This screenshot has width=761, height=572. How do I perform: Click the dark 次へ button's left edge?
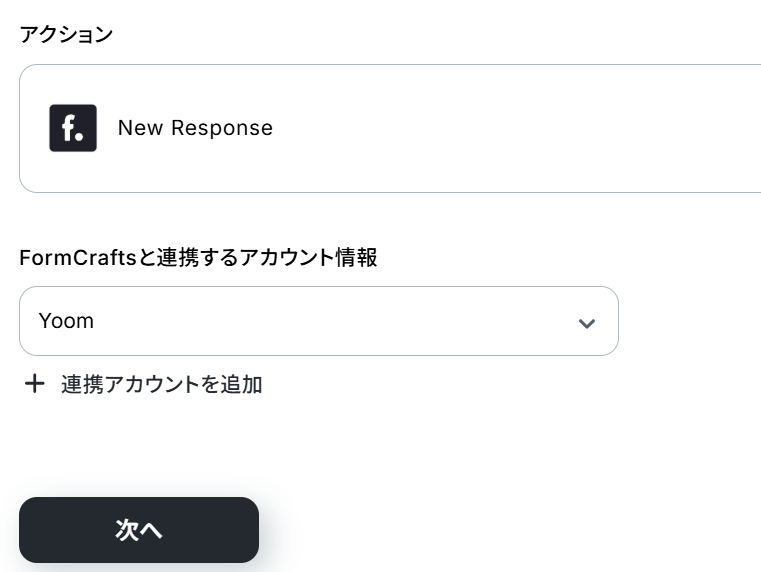pos(30,530)
